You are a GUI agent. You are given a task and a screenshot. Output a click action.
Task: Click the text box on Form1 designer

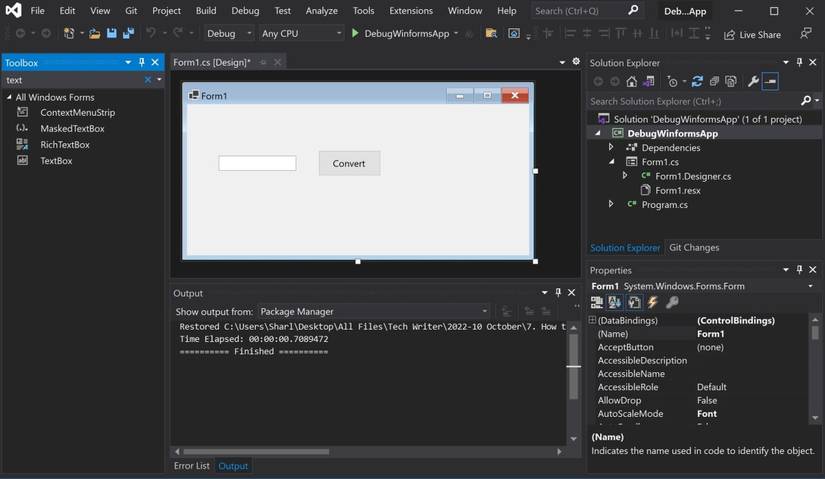click(x=257, y=163)
